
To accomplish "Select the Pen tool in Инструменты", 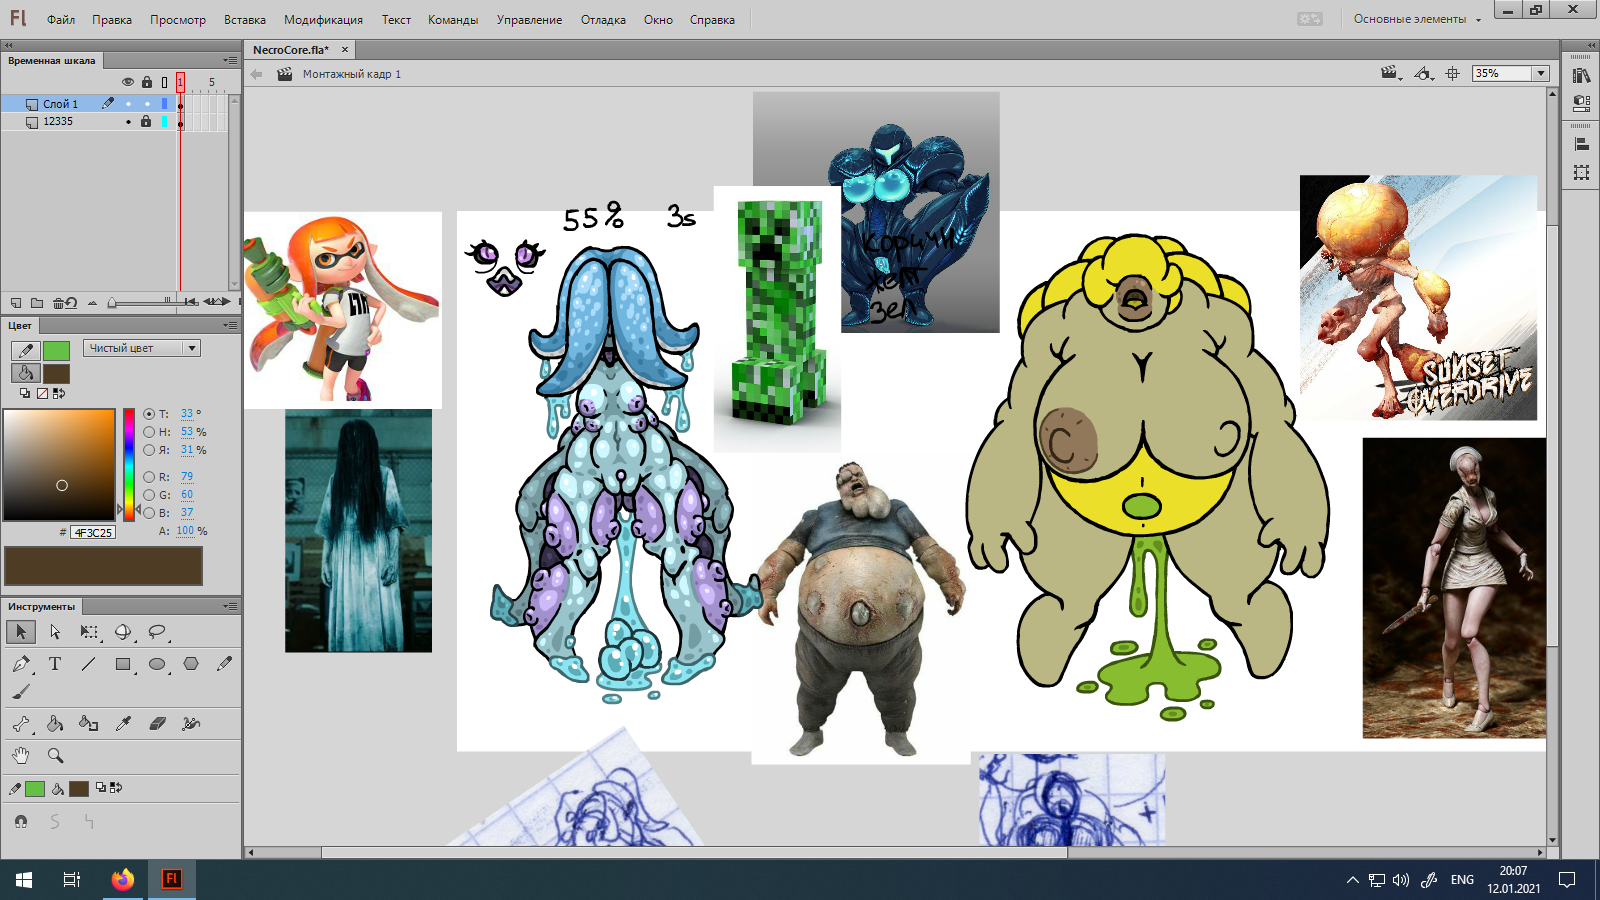I will click(21, 664).
